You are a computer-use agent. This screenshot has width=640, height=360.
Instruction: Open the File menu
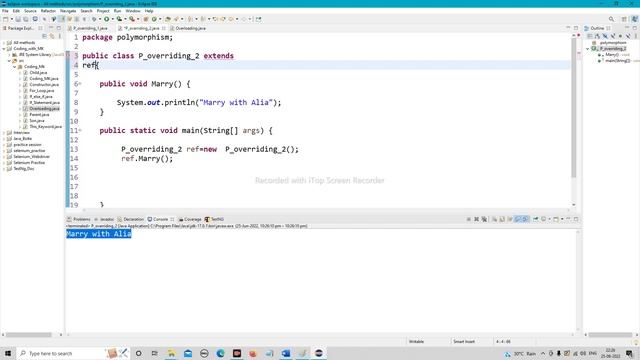coord(5,11)
